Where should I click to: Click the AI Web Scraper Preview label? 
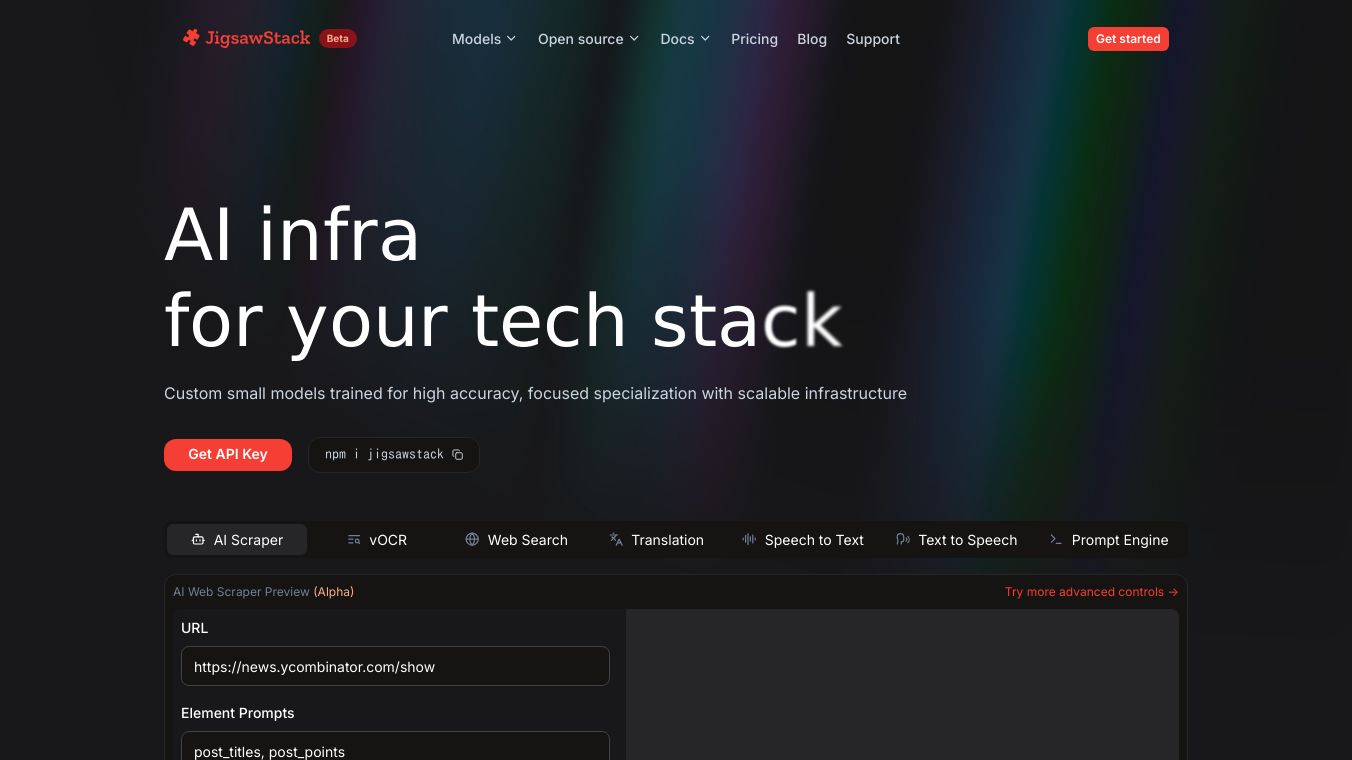(x=241, y=592)
